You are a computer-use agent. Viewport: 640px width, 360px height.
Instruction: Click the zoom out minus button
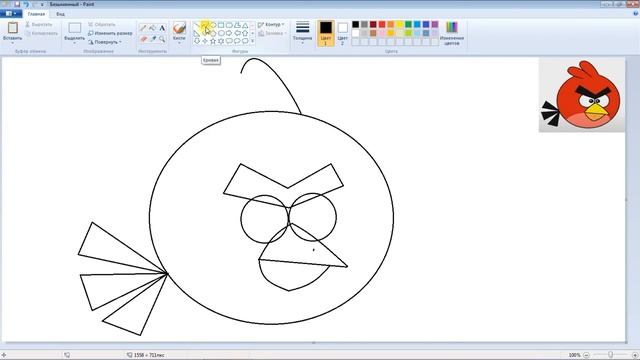[x=586, y=355]
